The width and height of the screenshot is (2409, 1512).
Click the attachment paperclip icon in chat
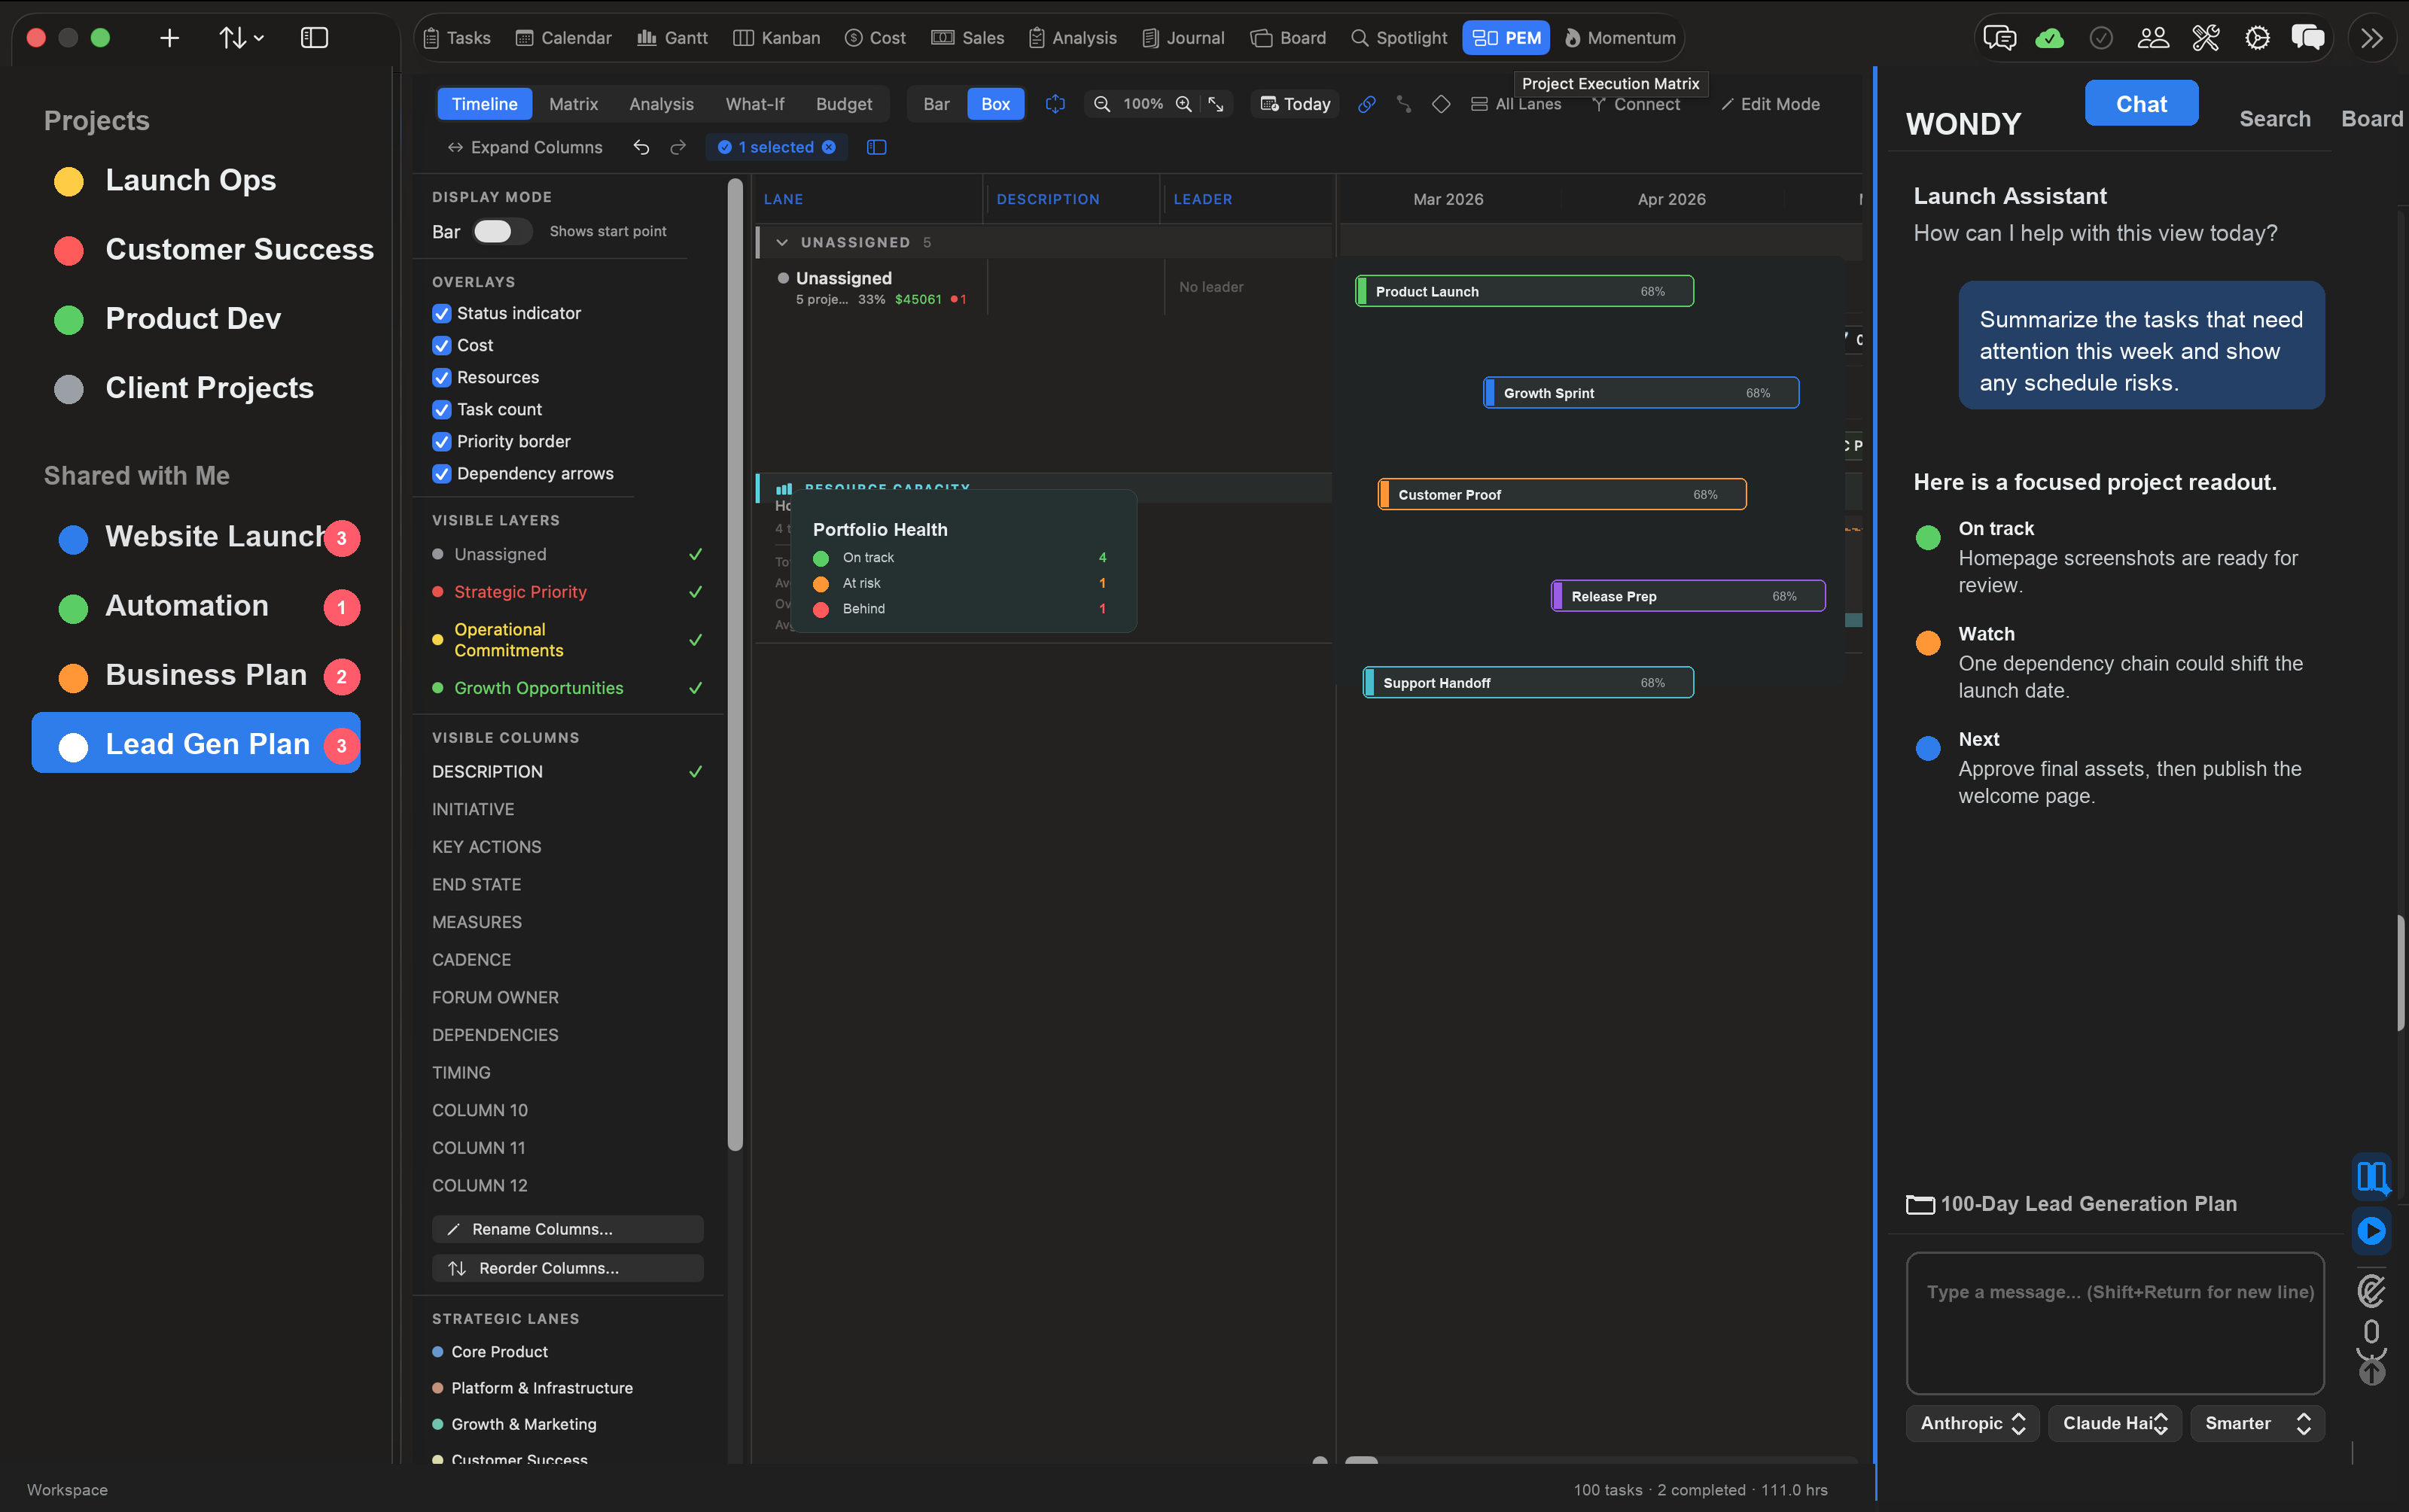click(2371, 1291)
